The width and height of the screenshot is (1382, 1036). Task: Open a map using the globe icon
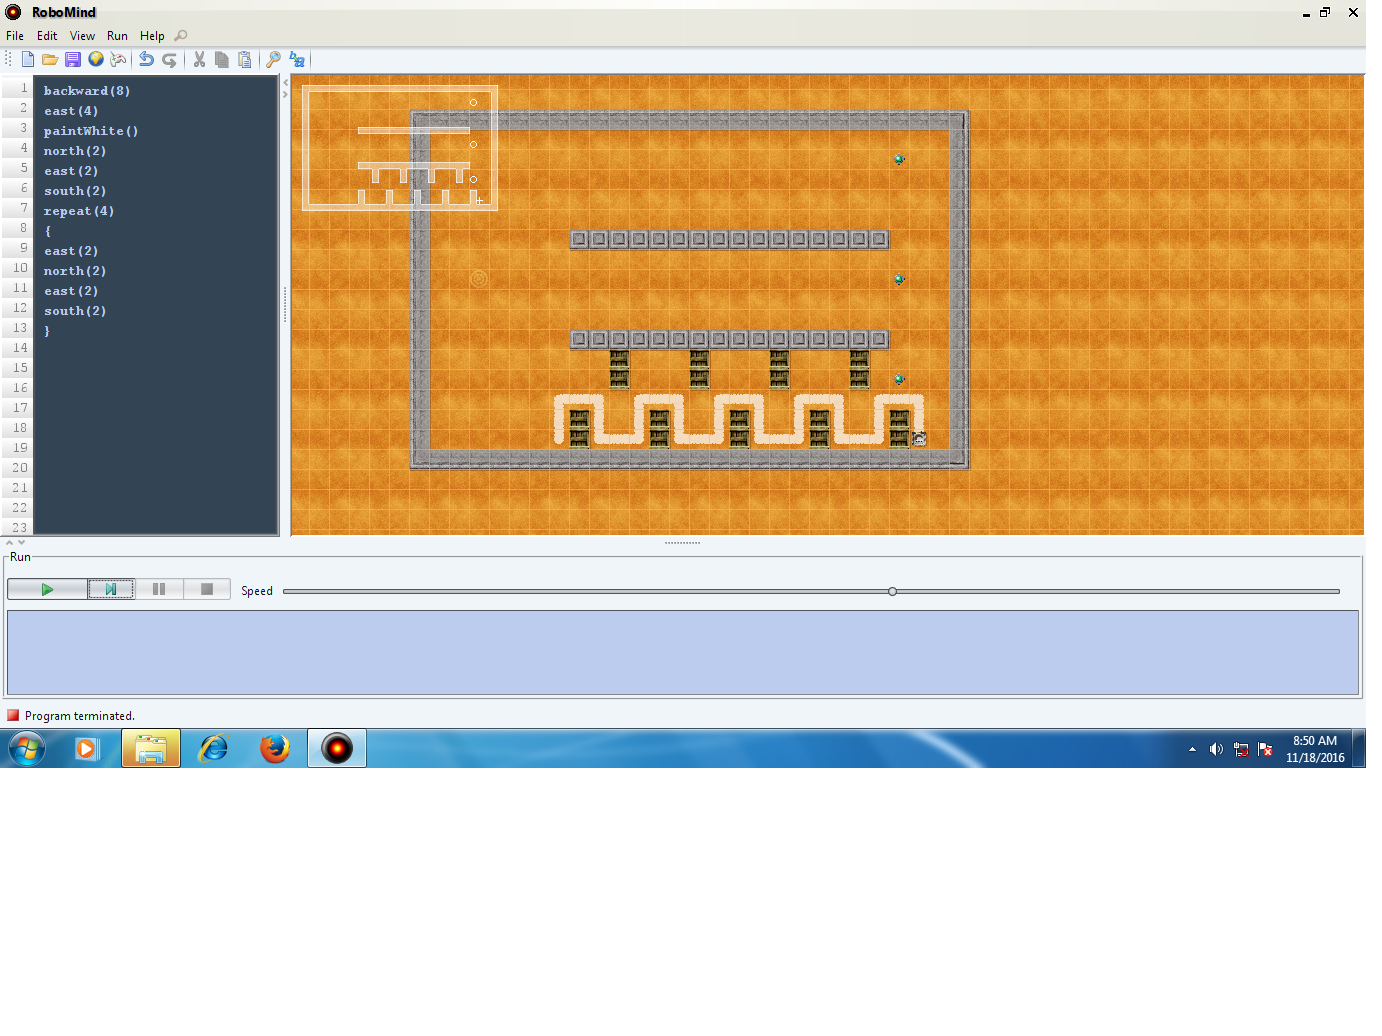(x=96, y=60)
